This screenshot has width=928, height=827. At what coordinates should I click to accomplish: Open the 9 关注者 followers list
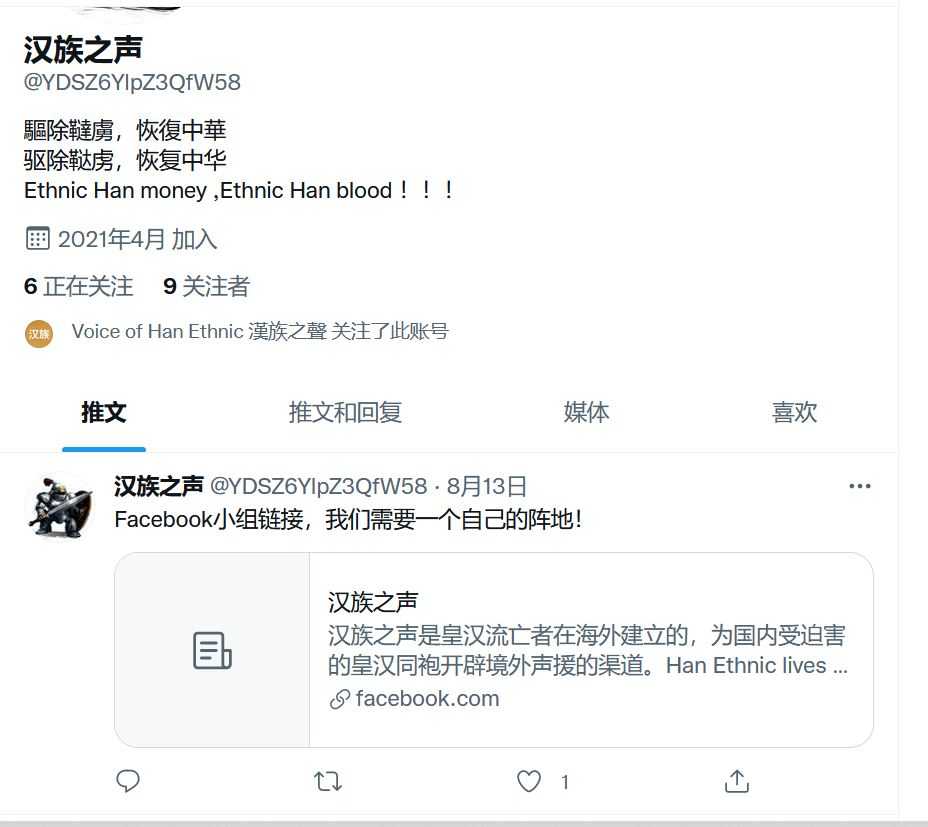click(207, 287)
